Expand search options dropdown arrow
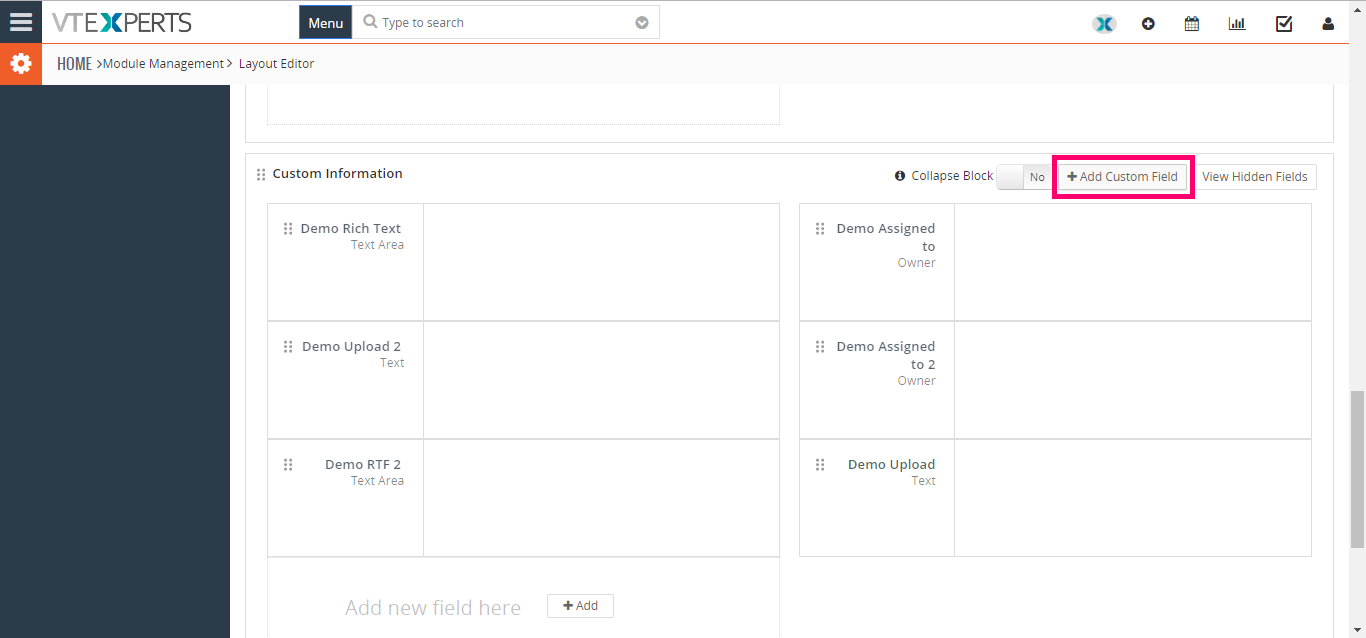The width and height of the screenshot is (1366, 638). [642, 23]
